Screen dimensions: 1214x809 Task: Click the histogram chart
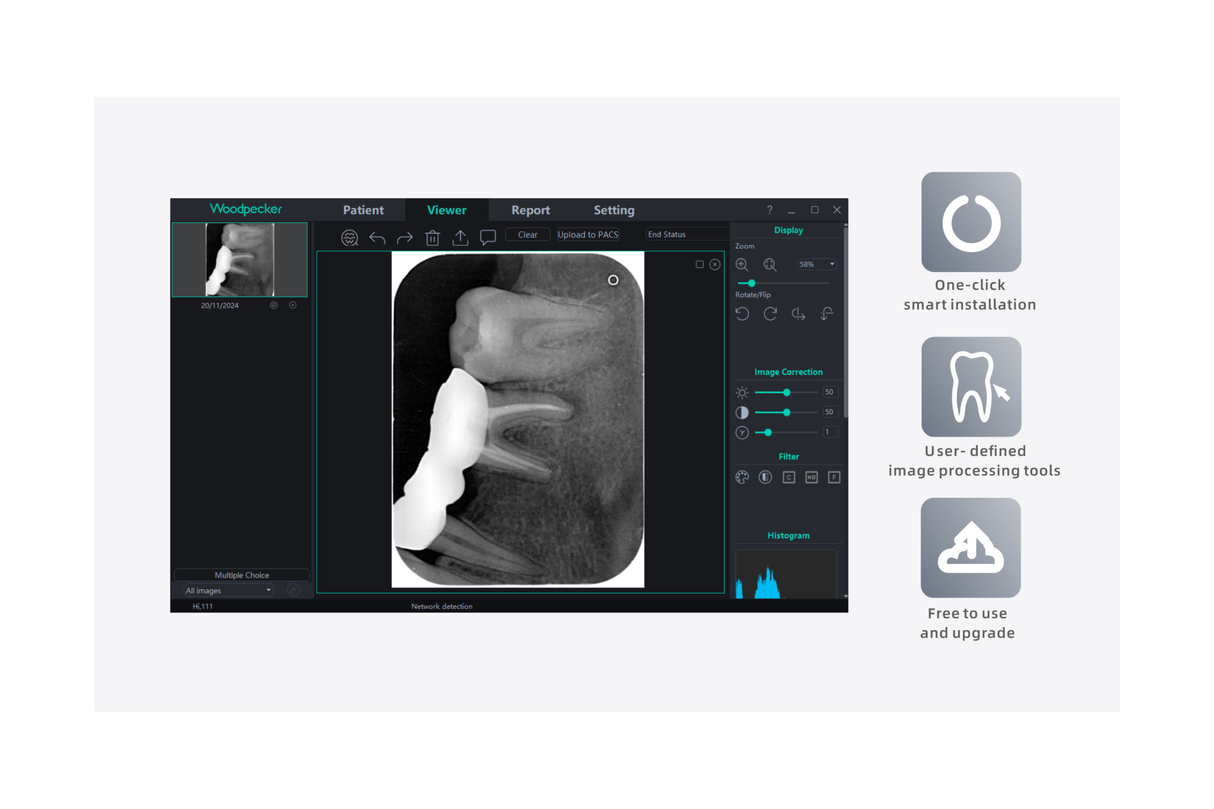coord(786,574)
